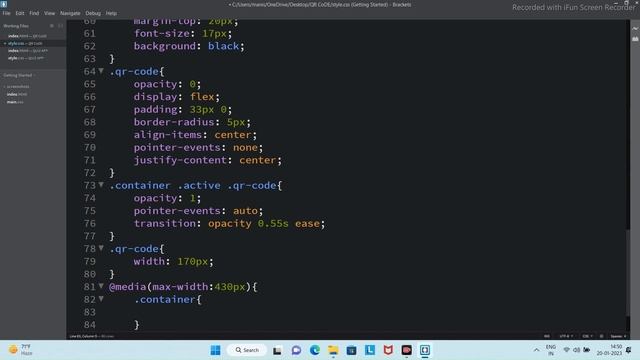Screen dimensions: 640x360
Task: Click the lint status indicator in status bar
Action: 601,336
